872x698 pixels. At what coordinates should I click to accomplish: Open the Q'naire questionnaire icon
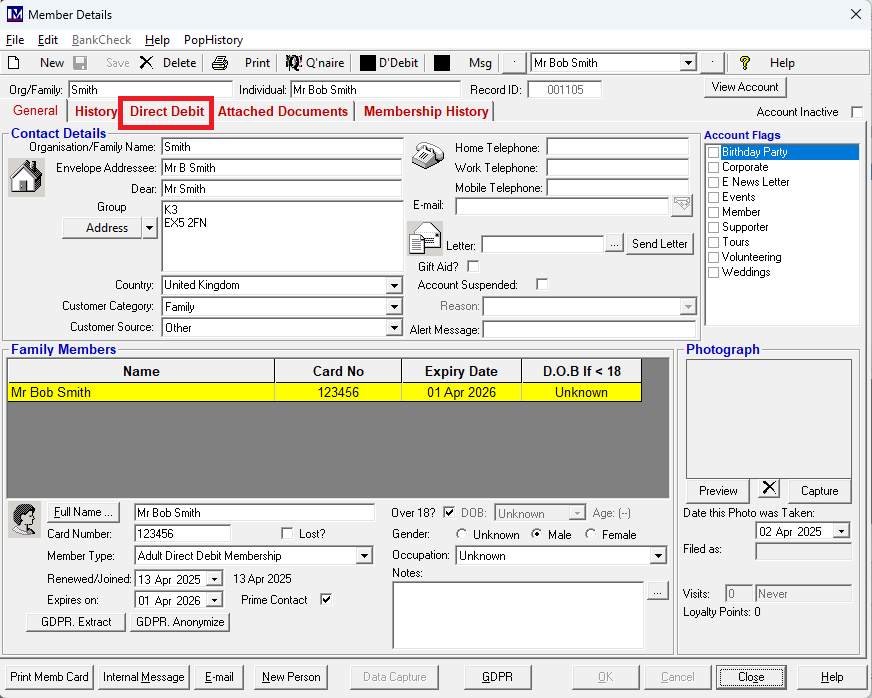point(294,63)
